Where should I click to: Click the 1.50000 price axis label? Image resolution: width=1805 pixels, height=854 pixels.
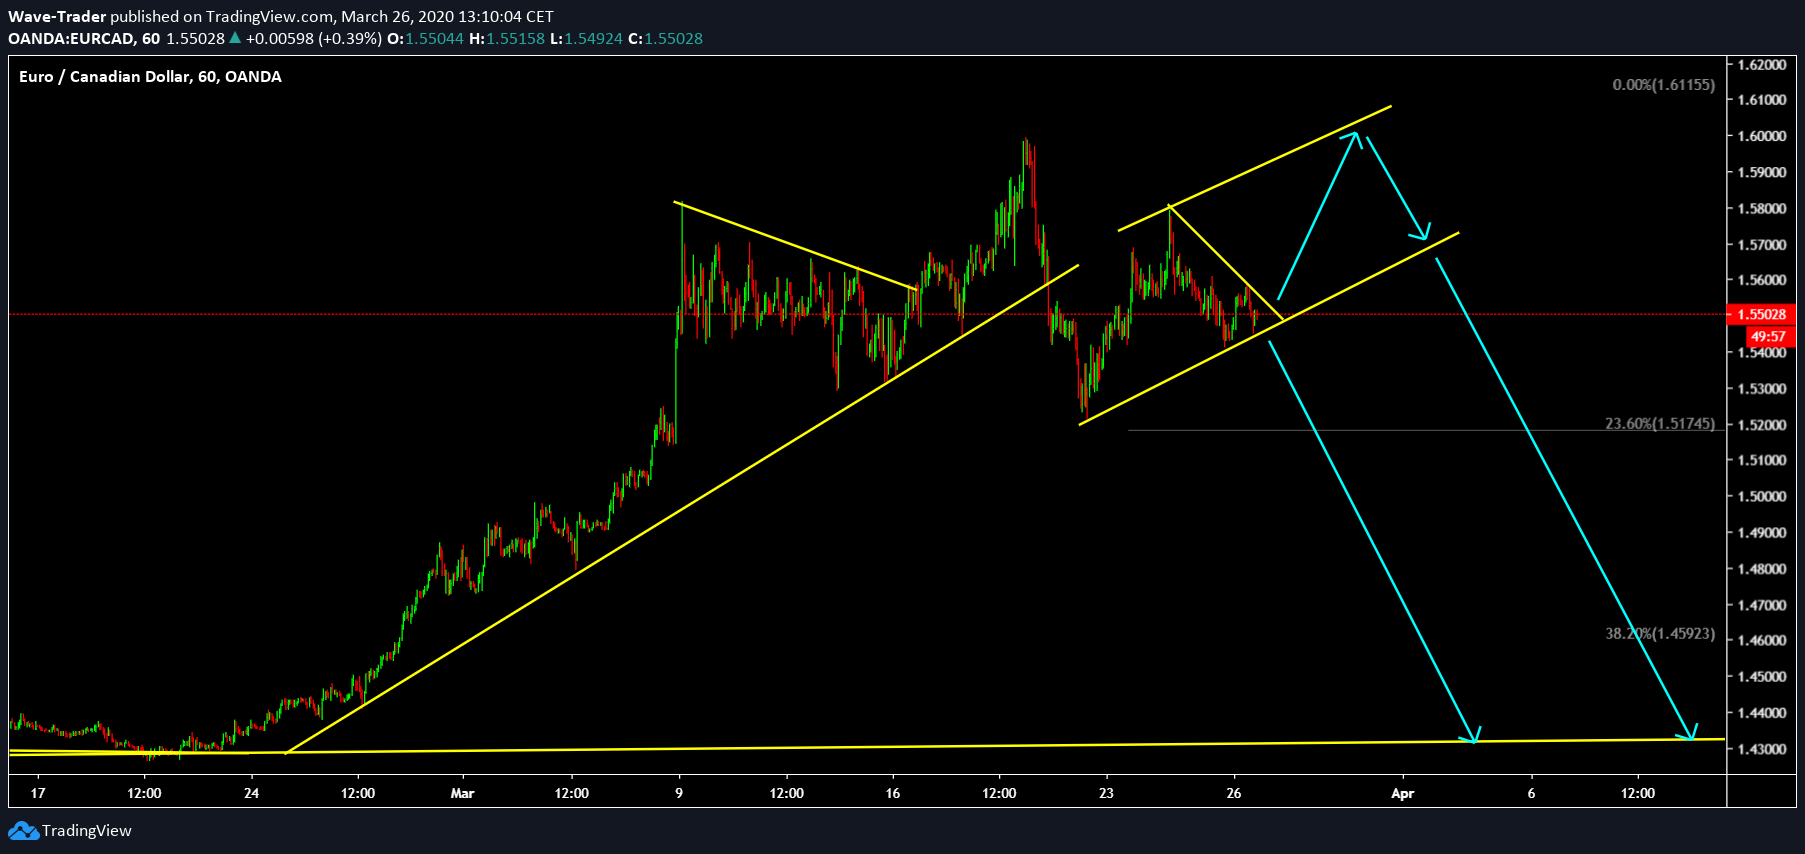[1761, 496]
